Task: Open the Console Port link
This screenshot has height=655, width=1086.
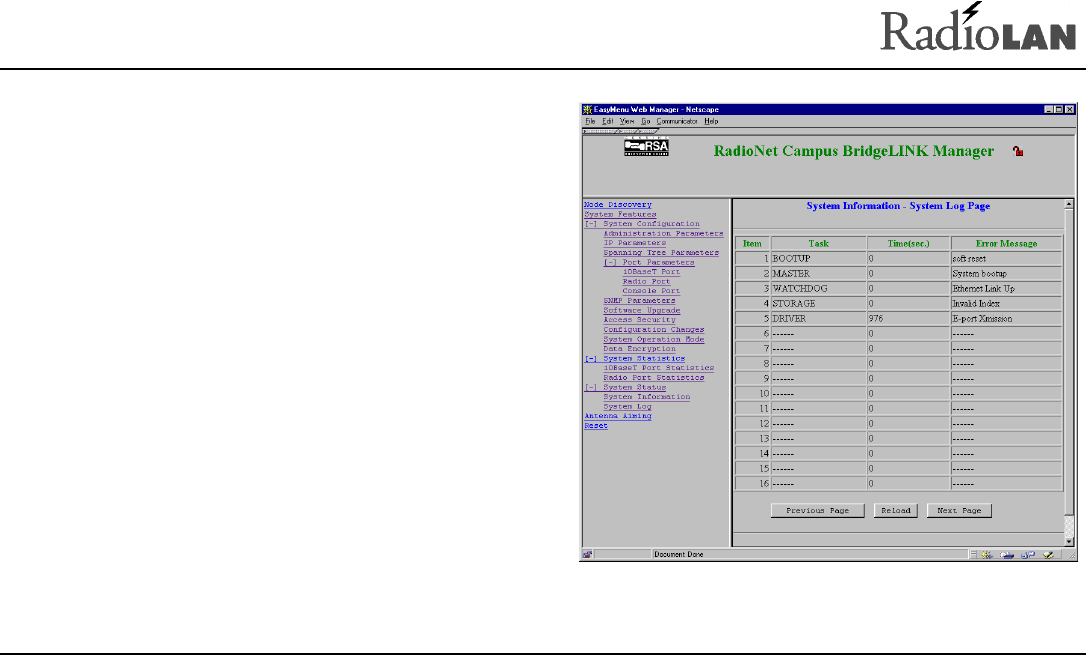Action: pyautogui.click(x=651, y=291)
